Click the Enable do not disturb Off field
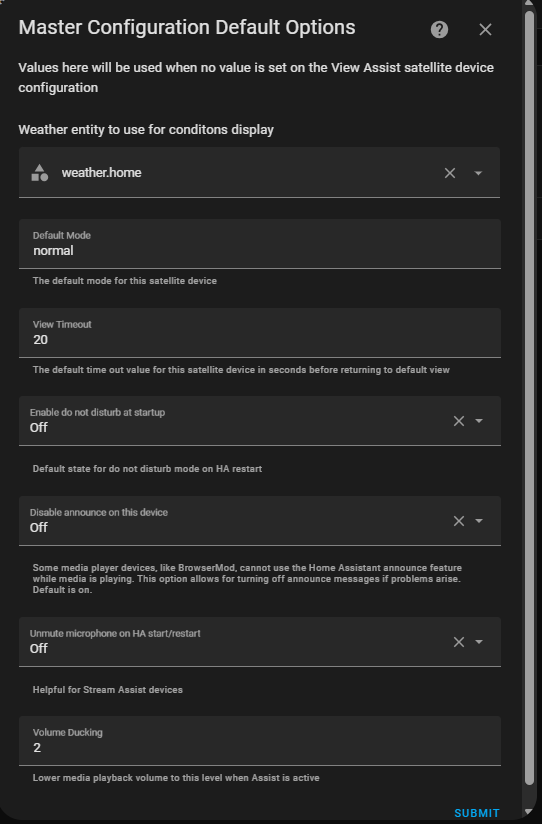The width and height of the screenshot is (542, 824). coord(260,421)
